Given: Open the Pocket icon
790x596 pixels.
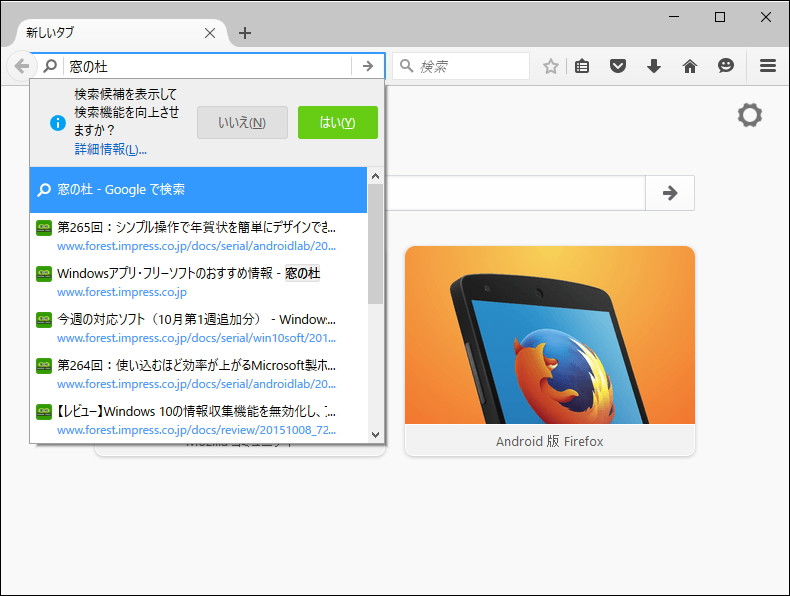Looking at the screenshot, I should coord(618,66).
